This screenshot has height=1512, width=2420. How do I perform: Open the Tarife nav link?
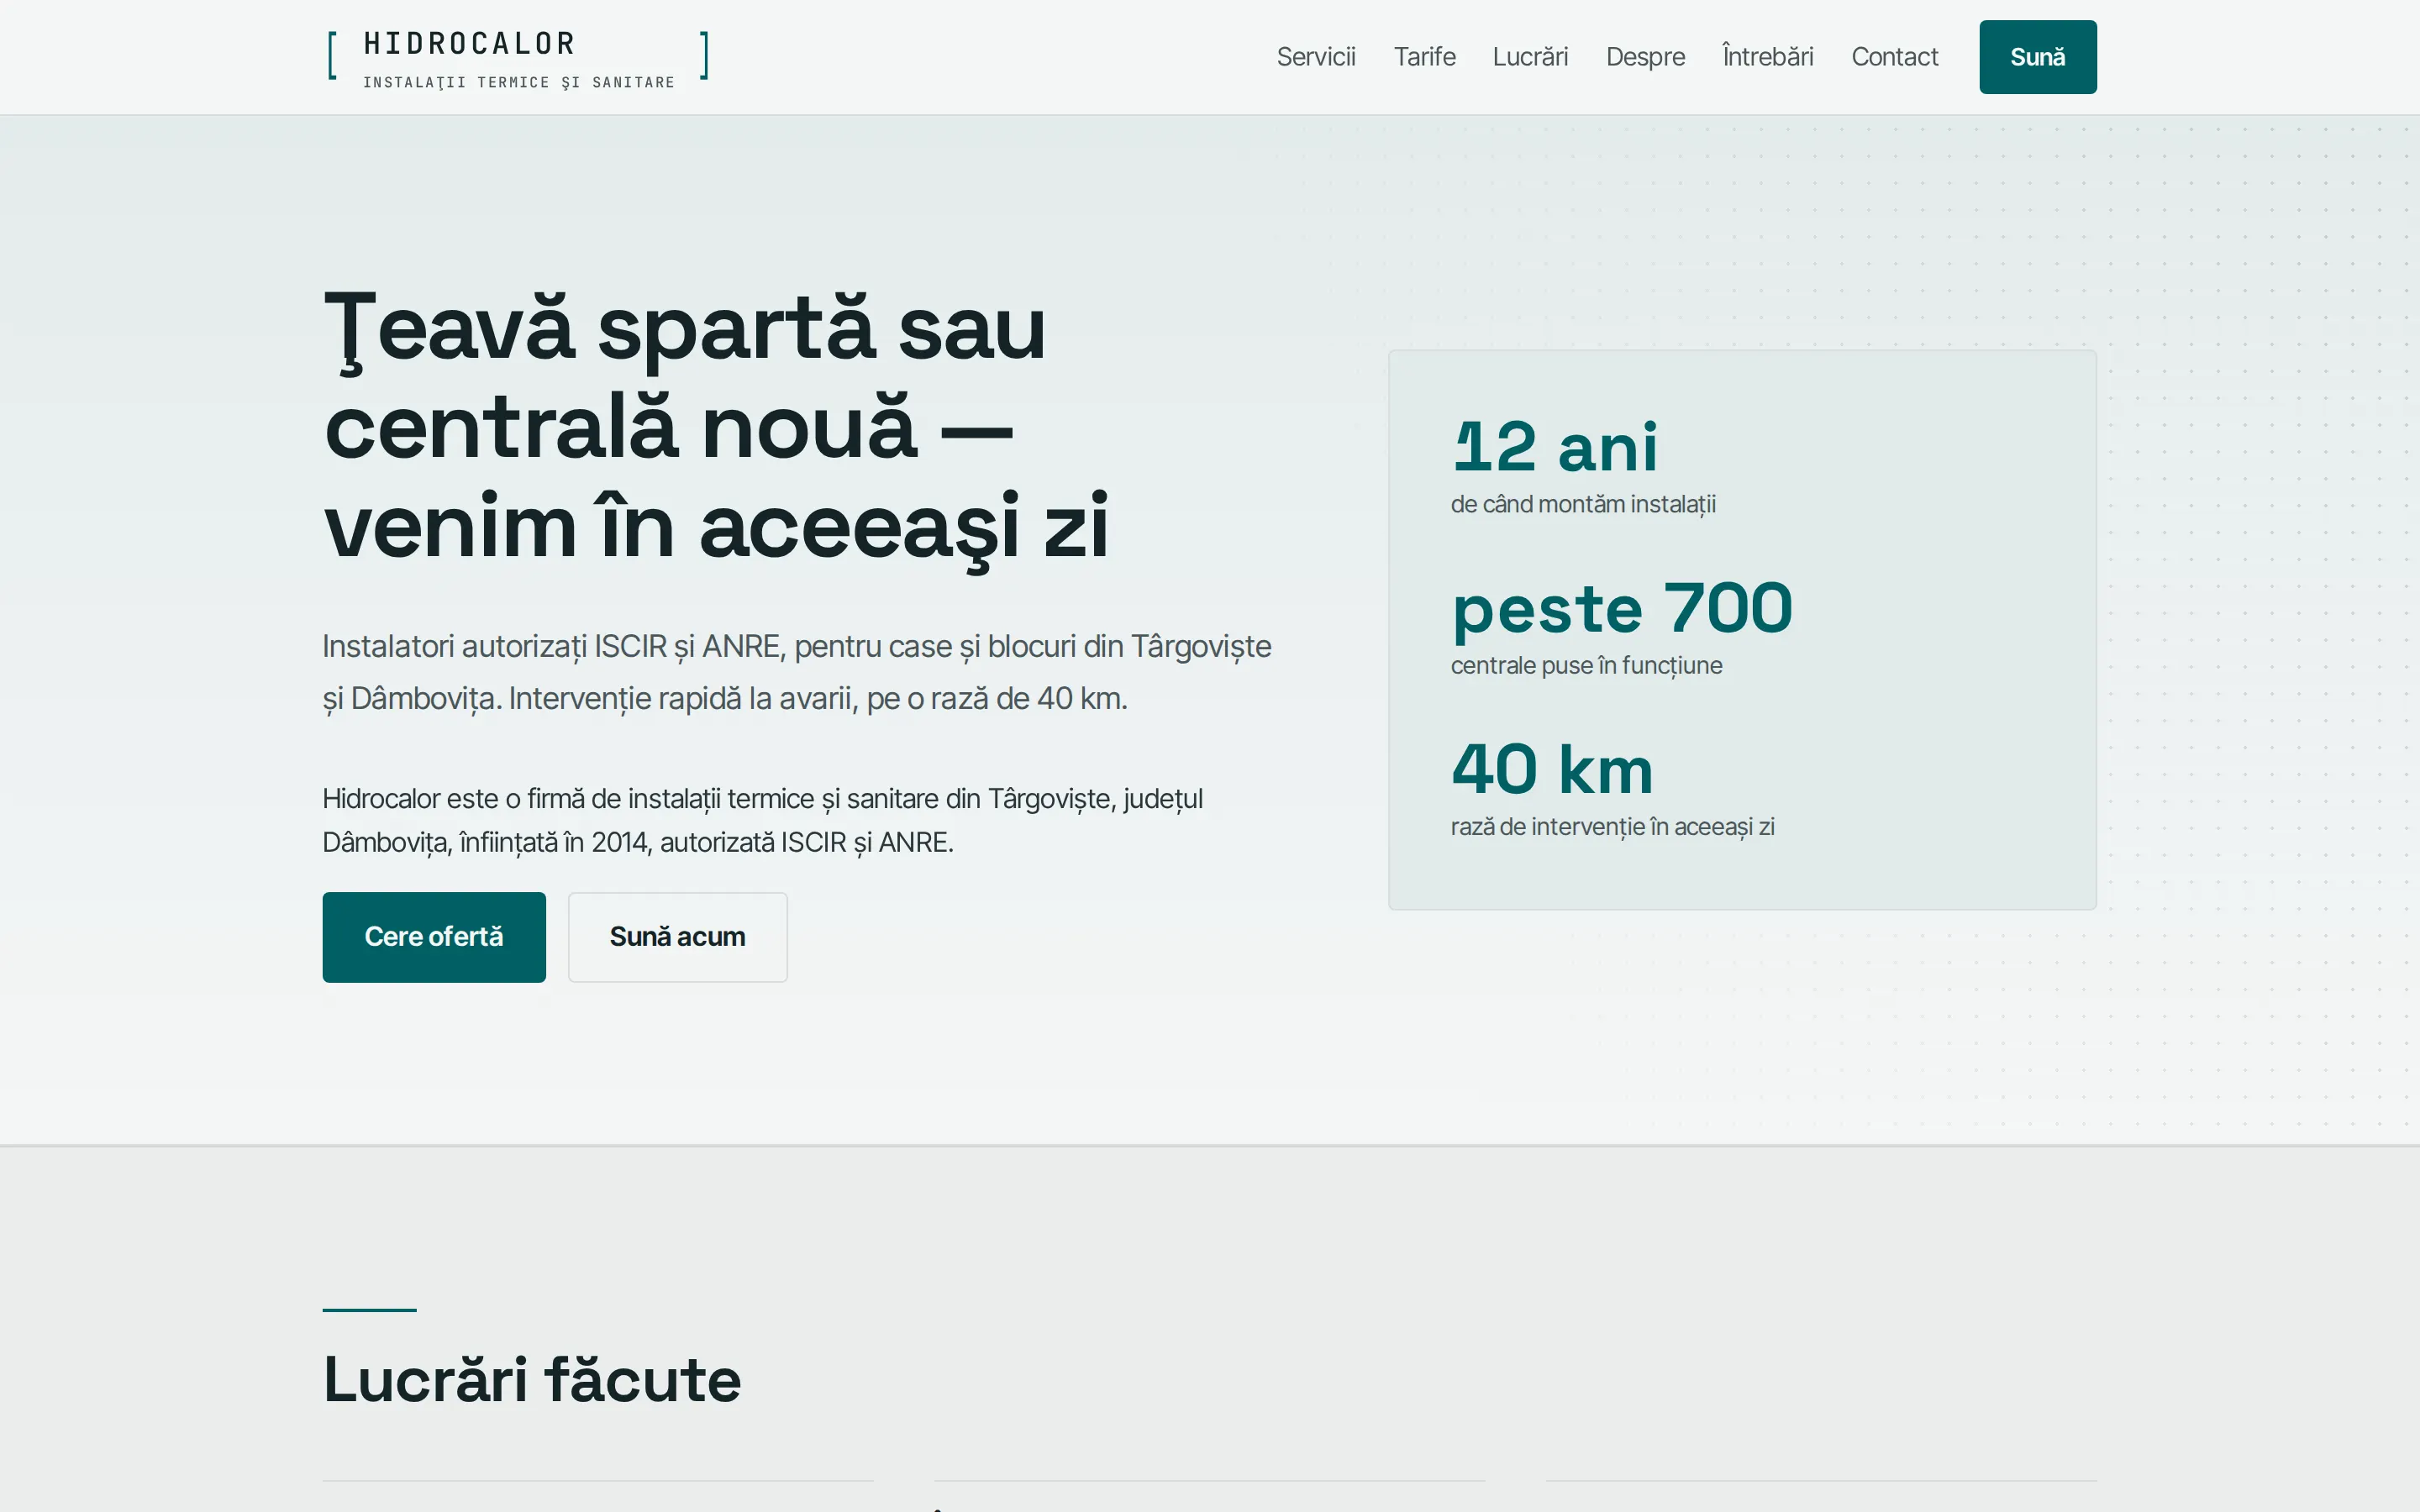(1424, 57)
